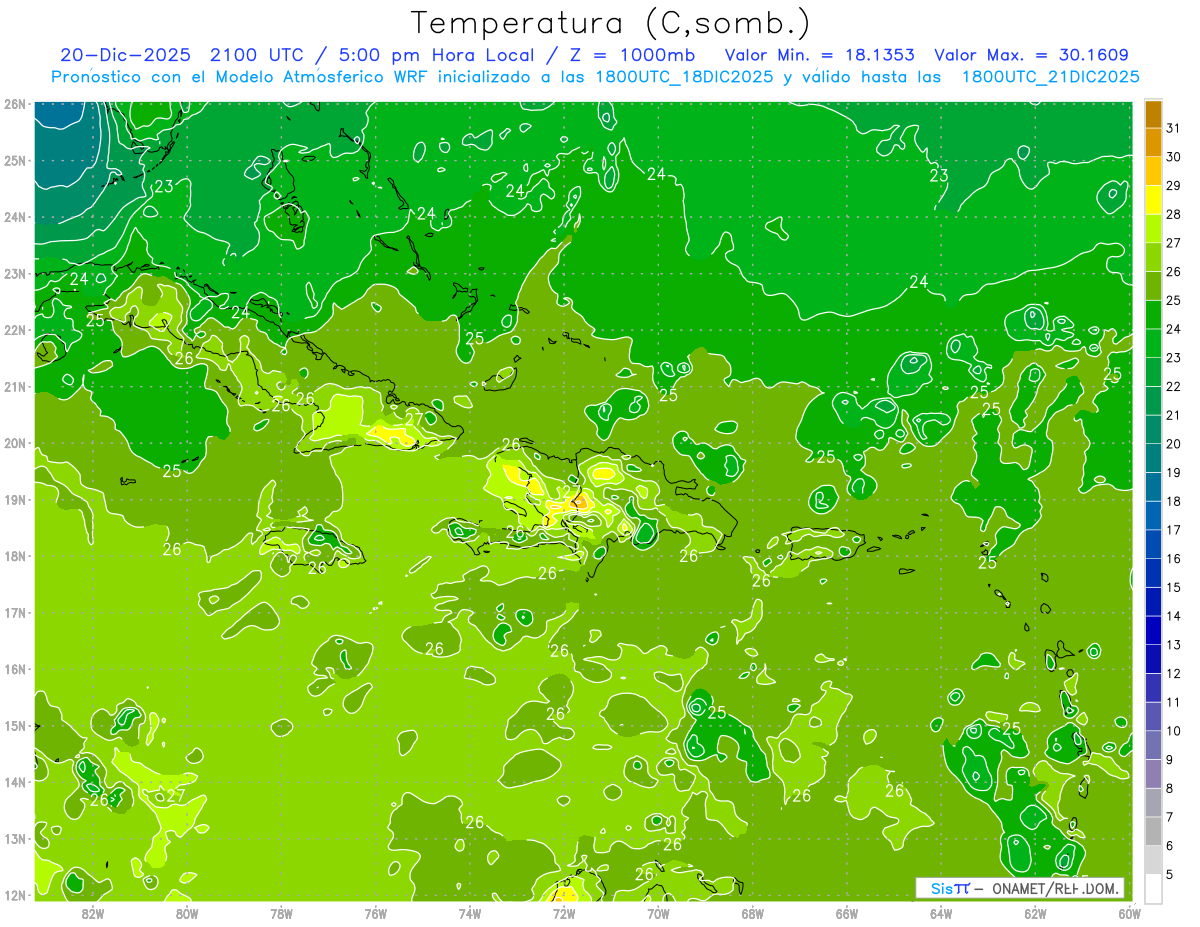1200x927 pixels.
Task: Click the 14N latitude axis label
Action: coord(15,782)
